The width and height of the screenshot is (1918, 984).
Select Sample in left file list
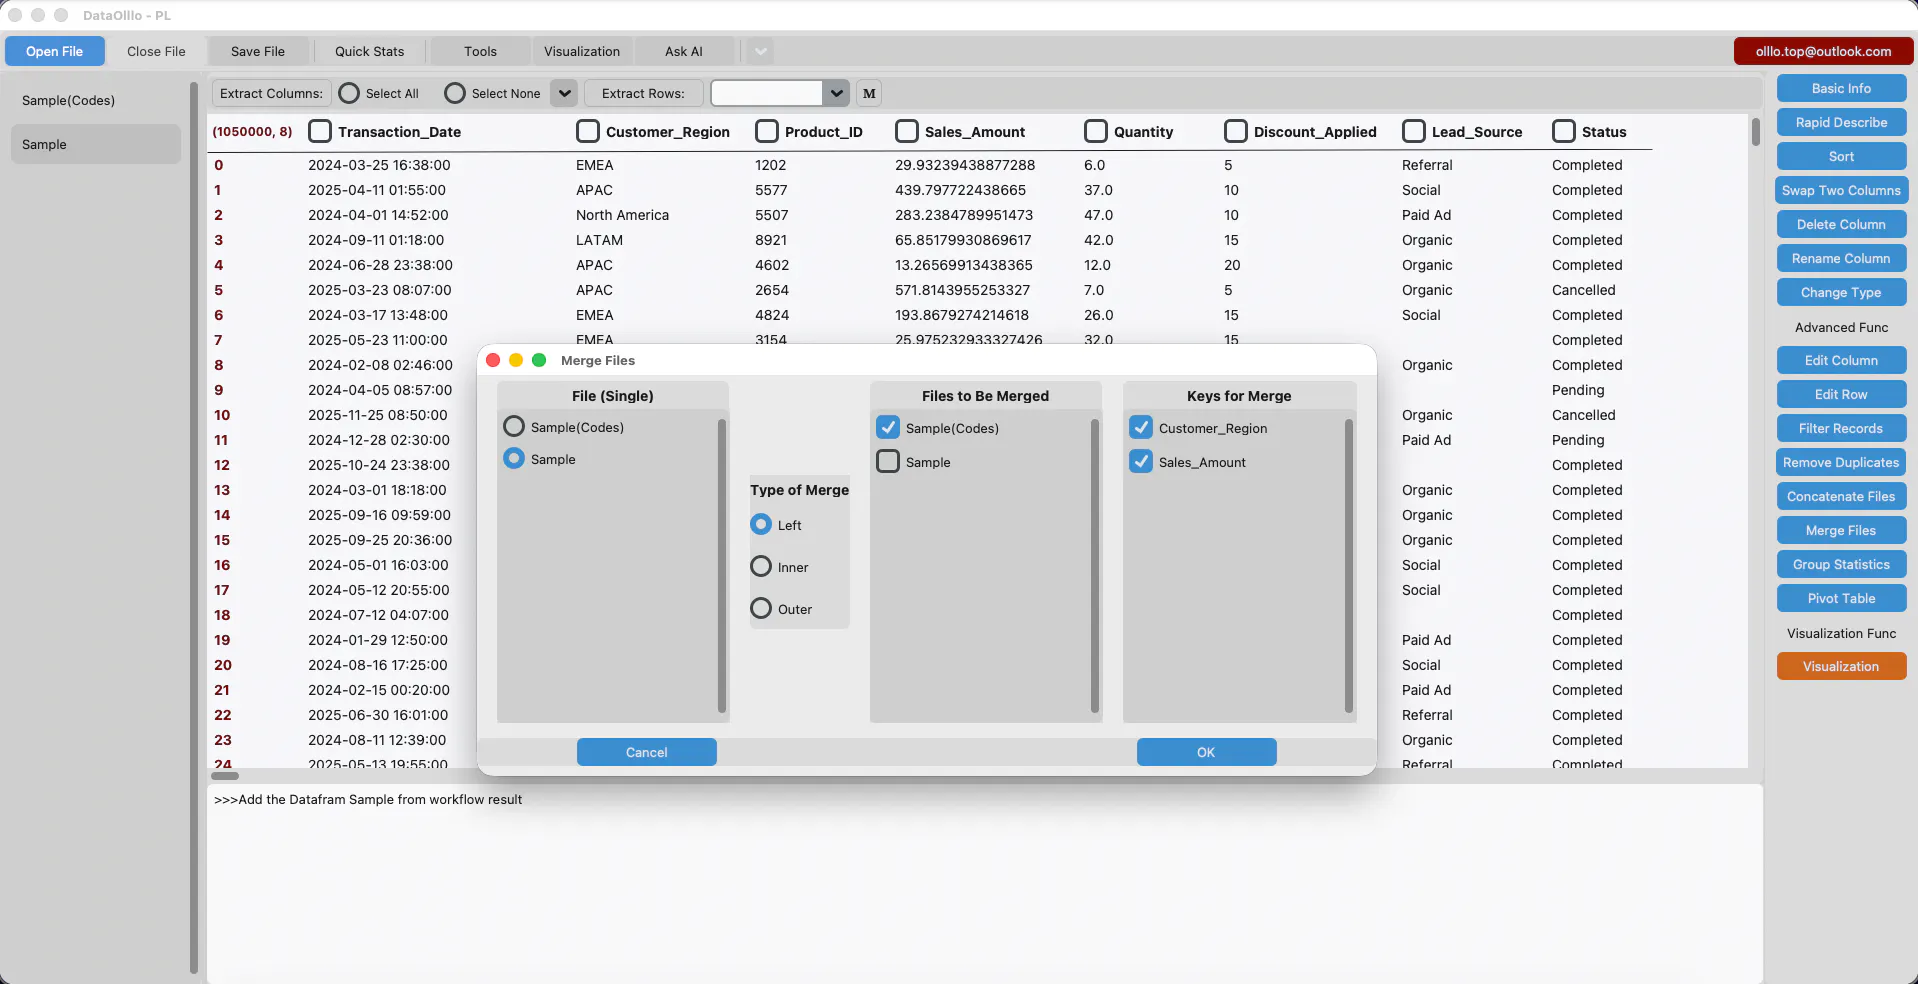tap(96, 144)
